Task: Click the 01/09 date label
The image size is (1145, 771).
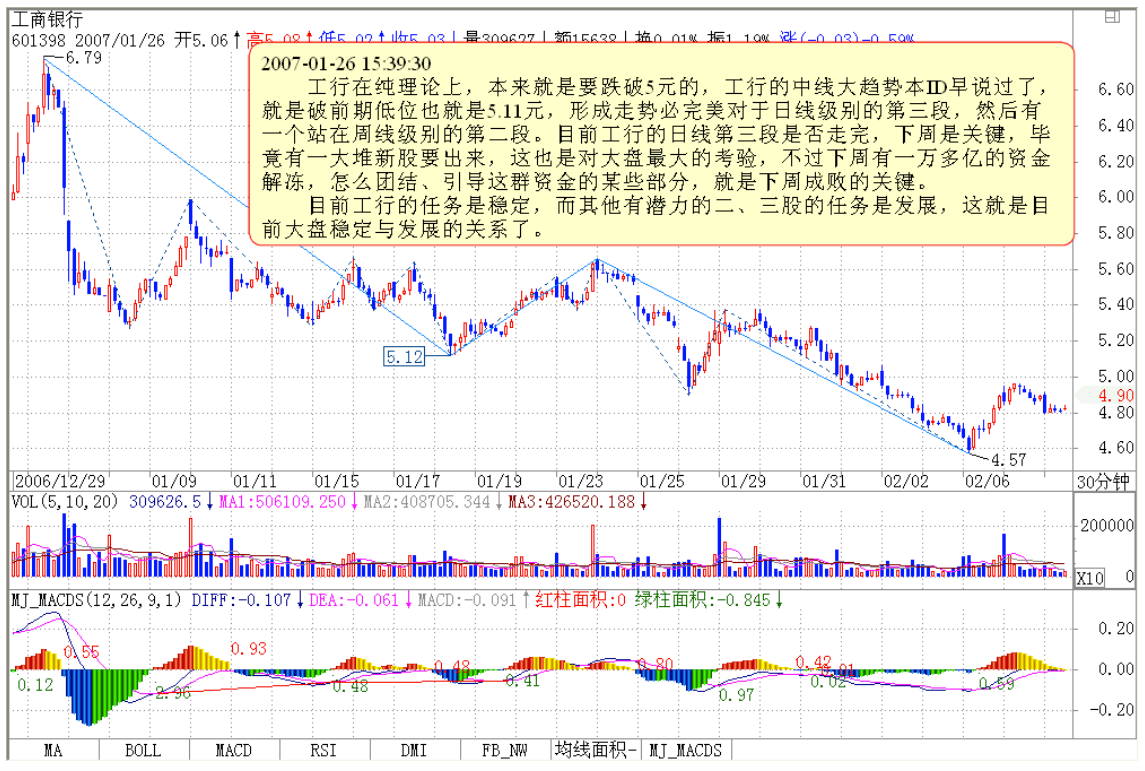Action: pos(174,481)
